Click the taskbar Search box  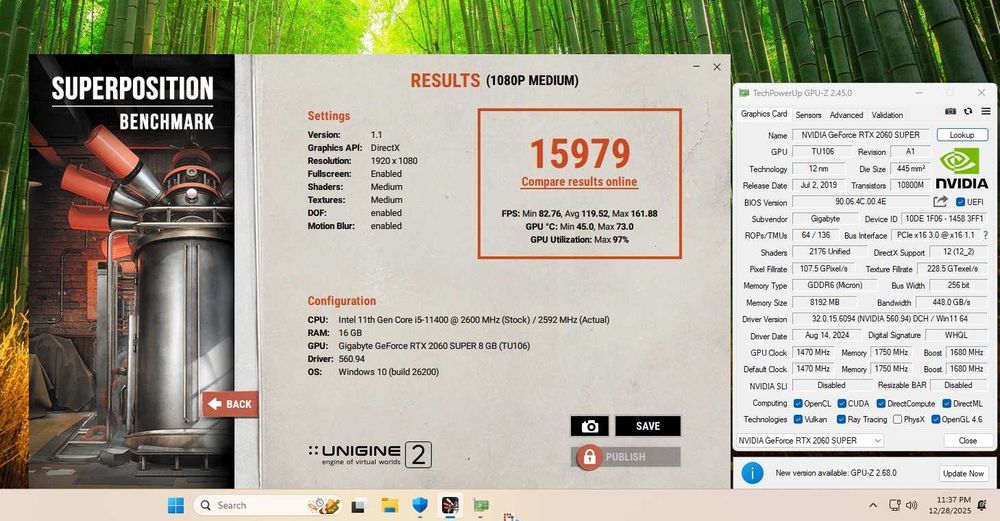coord(267,505)
